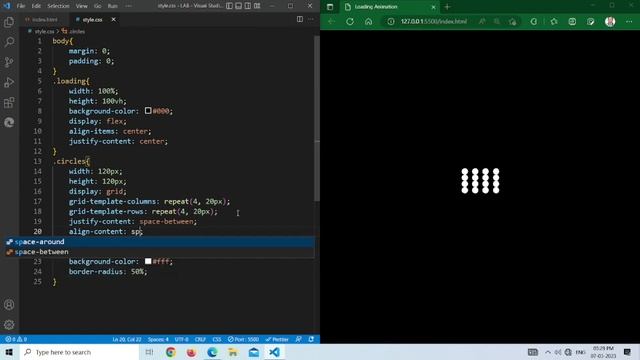The height and width of the screenshot is (360, 640).
Task: Open editor More Actions ellipsis
Action: (x=311, y=19)
